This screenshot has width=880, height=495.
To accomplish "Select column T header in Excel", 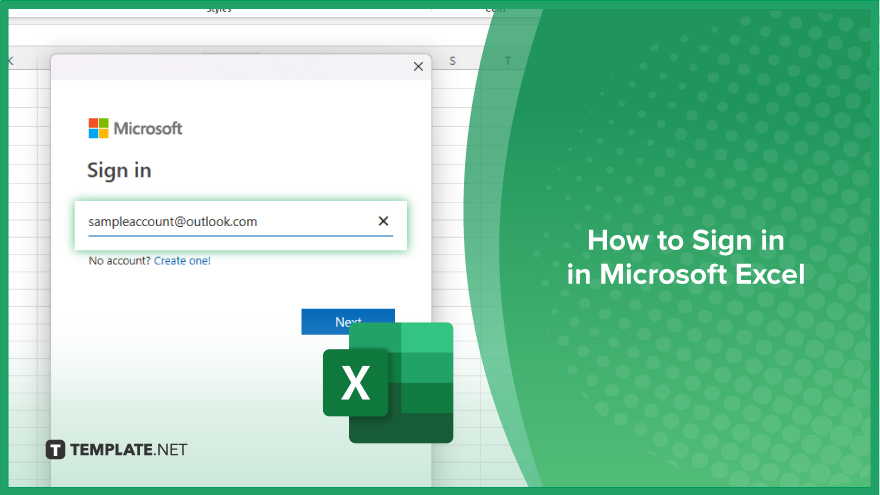I will coord(508,61).
